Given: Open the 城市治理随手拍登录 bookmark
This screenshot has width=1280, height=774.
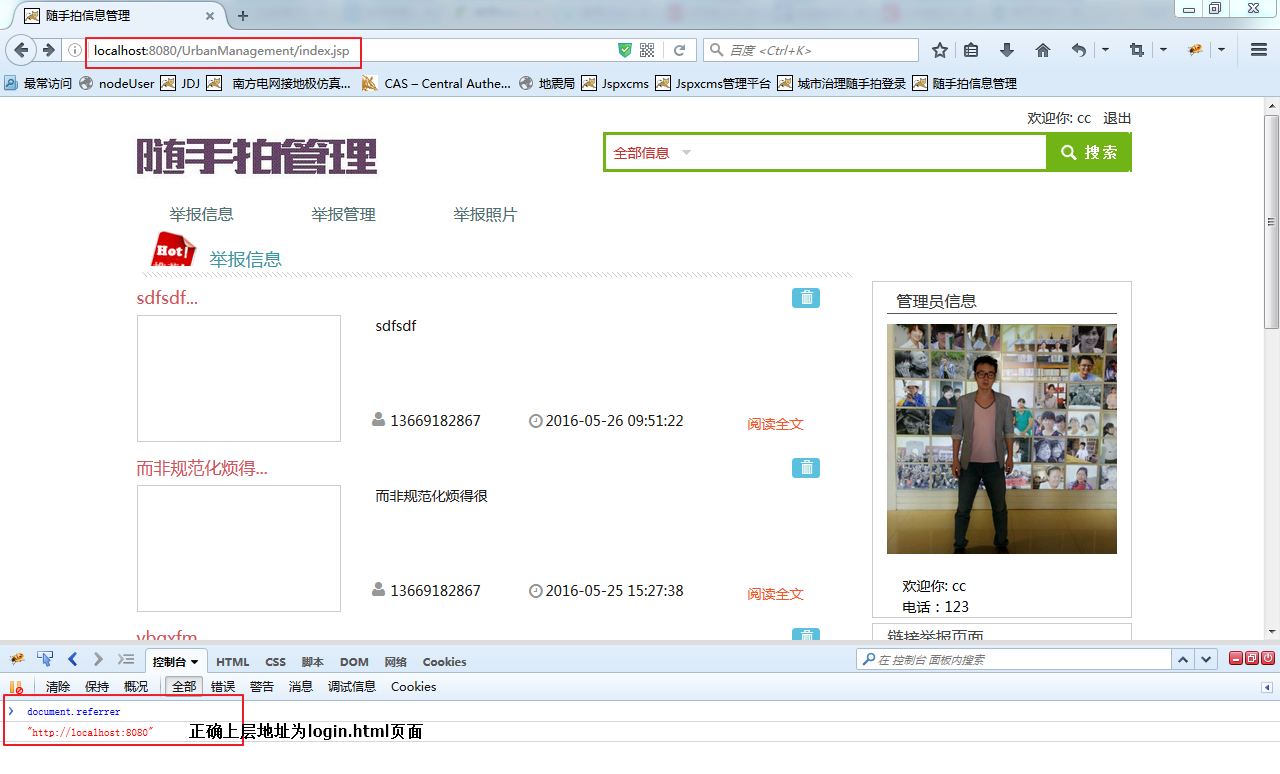Looking at the screenshot, I should pos(841,84).
